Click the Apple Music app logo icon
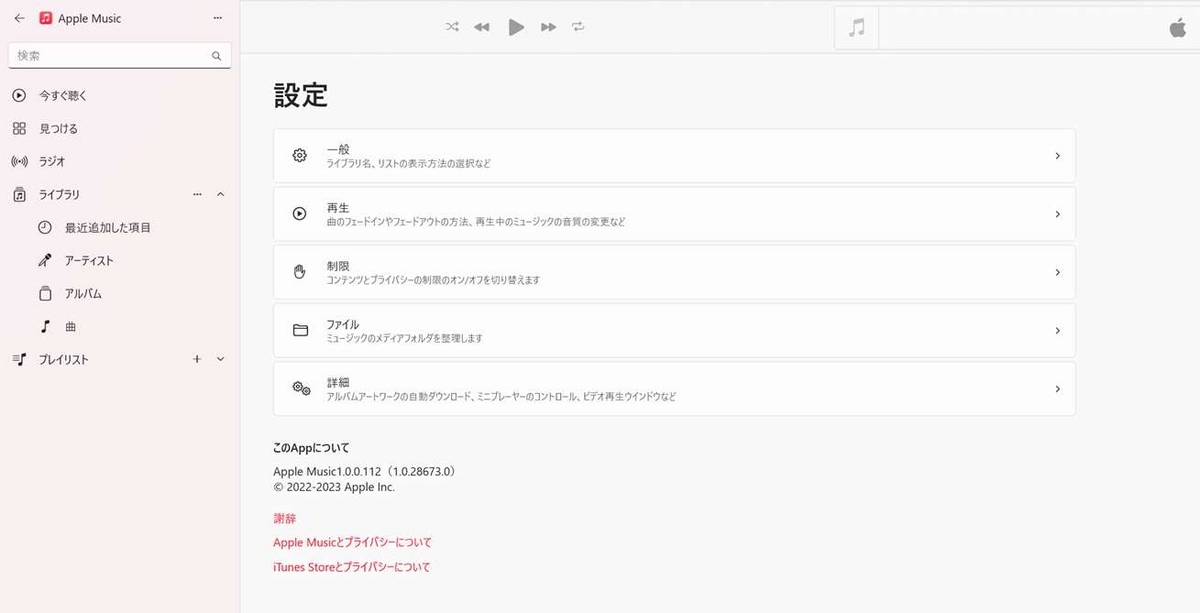Image resolution: width=1200 pixels, height=613 pixels. pyautogui.click(x=46, y=18)
